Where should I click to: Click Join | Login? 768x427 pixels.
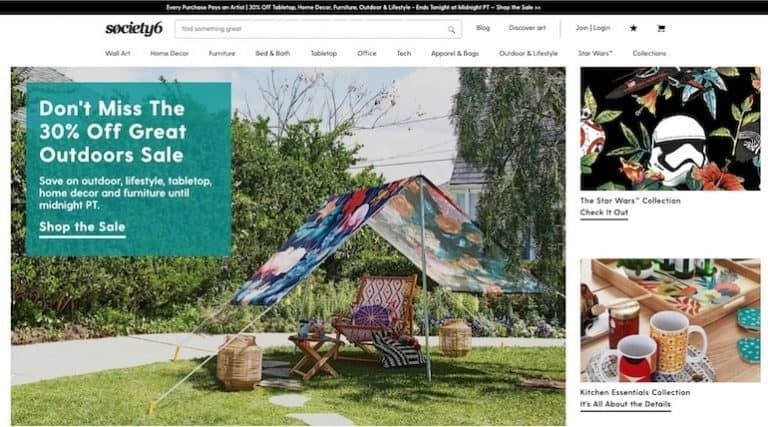593,28
